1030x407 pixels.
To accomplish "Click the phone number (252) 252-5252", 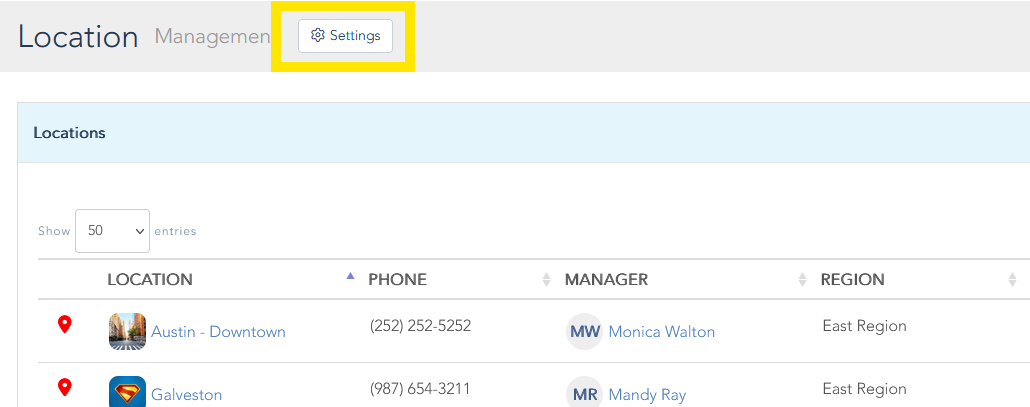I will (x=420, y=326).
